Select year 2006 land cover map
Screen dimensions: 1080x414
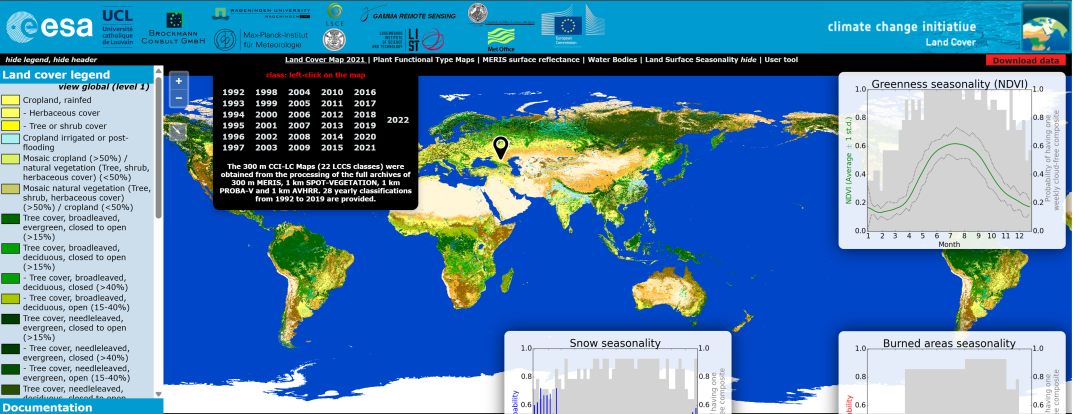click(x=299, y=114)
